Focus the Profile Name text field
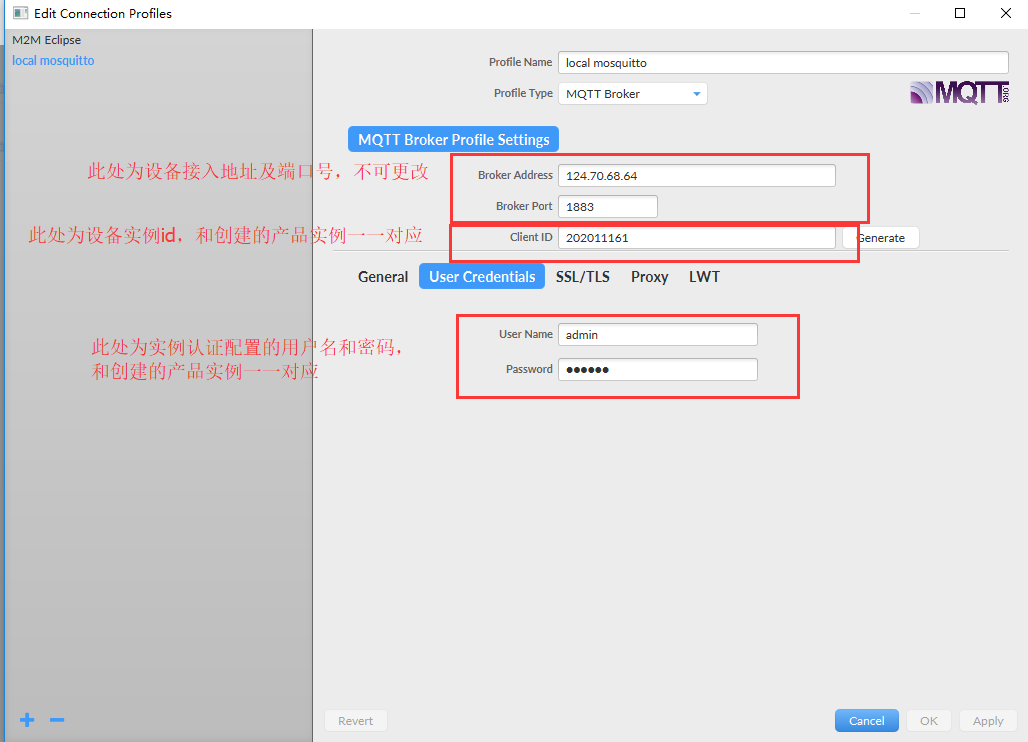 coord(782,63)
